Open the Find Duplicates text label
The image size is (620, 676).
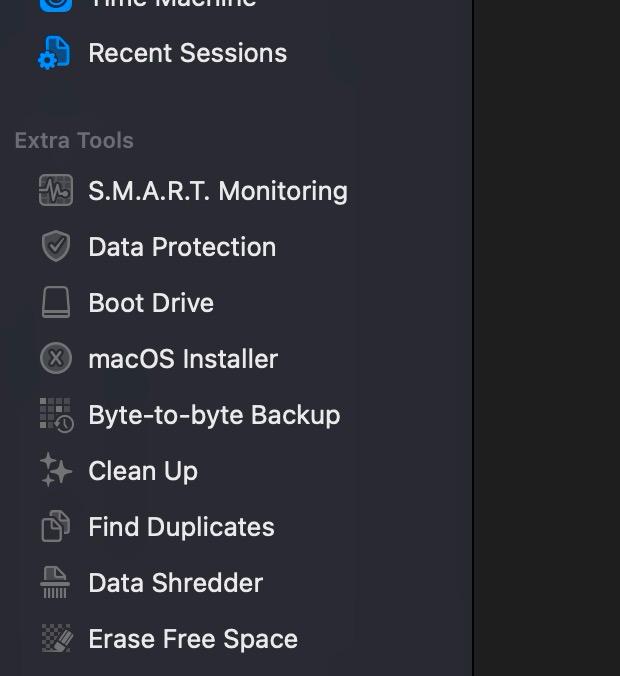click(181, 527)
